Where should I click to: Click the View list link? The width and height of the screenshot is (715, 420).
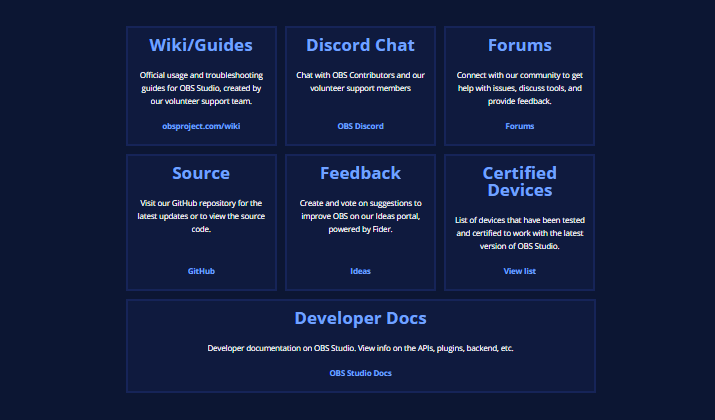[x=519, y=271]
